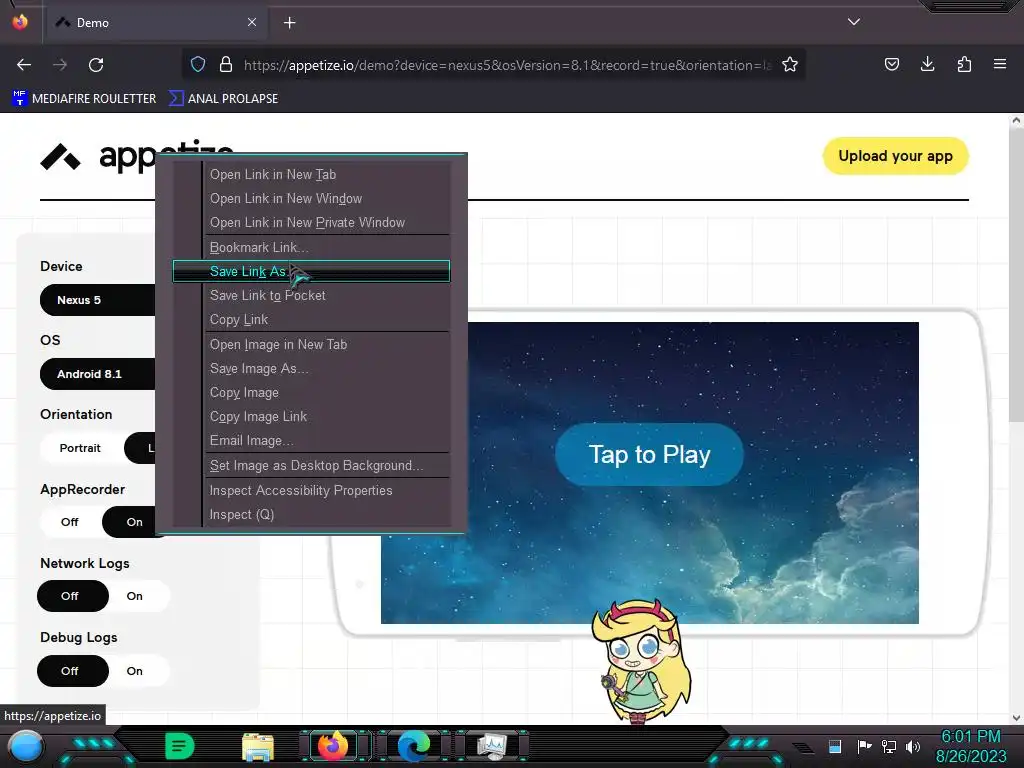Open Action Center flag tray icon
Viewport: 1024px width, 768px height.
(x=864, y=746)
